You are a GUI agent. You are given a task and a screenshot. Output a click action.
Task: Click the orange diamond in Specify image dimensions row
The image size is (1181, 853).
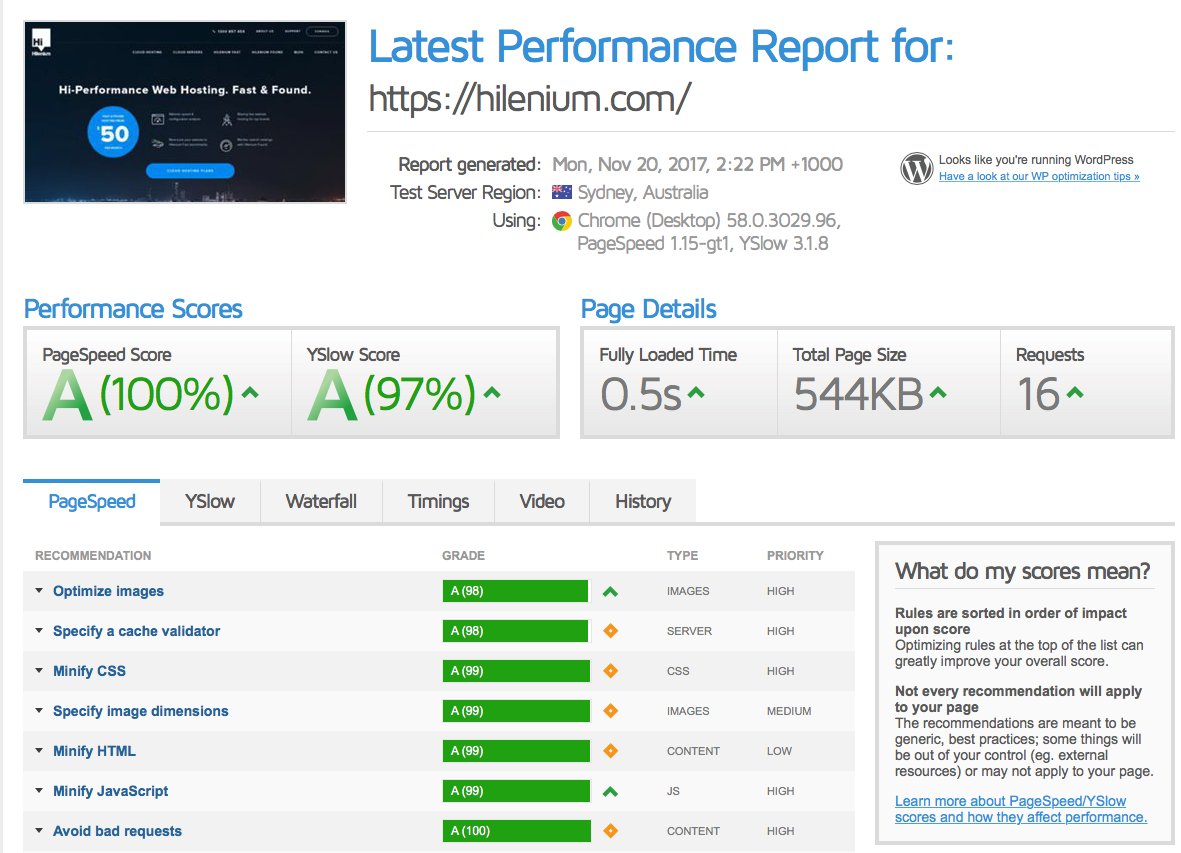[610, 711]
